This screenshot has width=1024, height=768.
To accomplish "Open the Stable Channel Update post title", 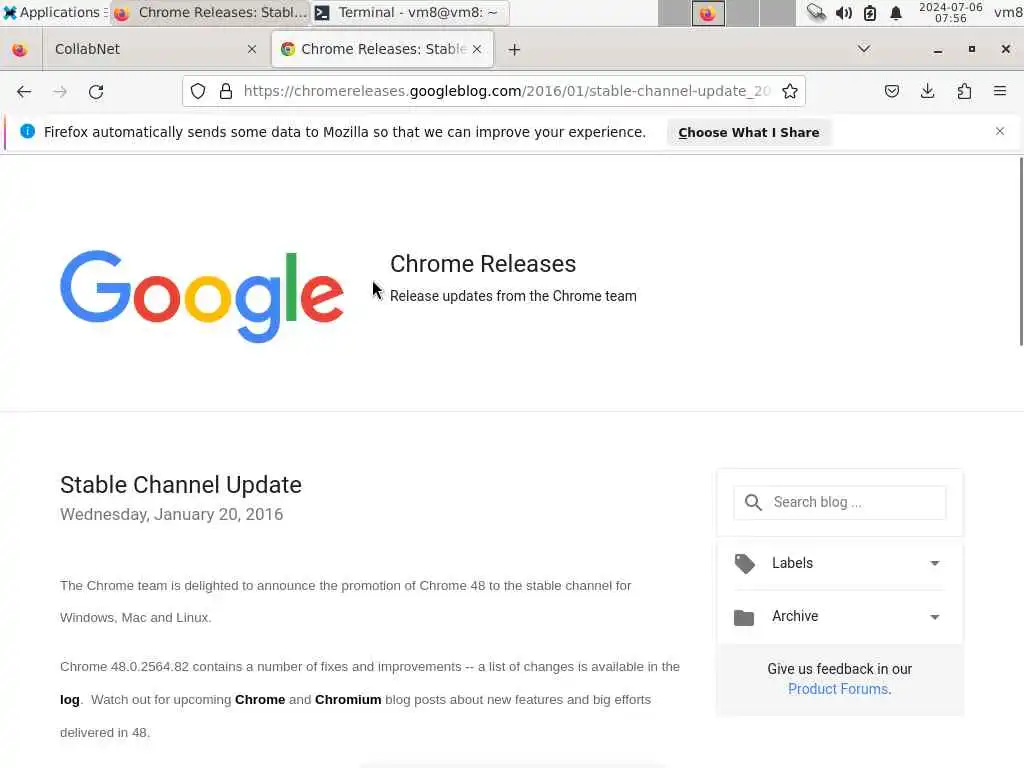I will click(x=181, y=485).
